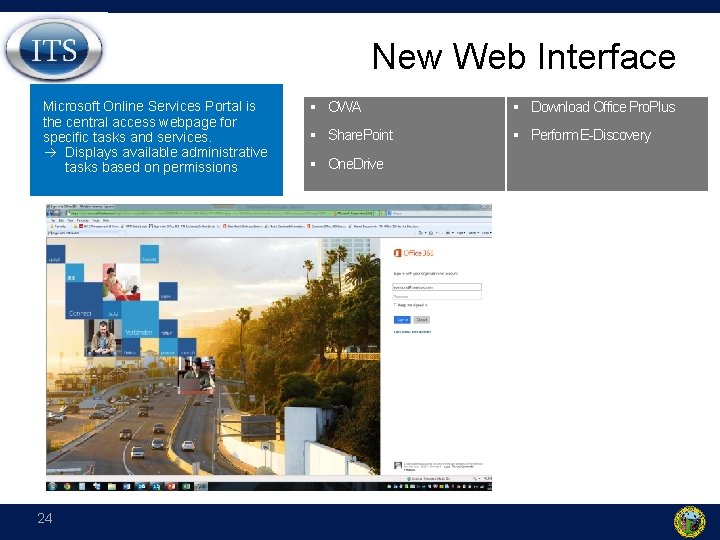This screenshot has height=540, width=720.
Task: Click the blue Sign in button
Action: pos(402,320)
